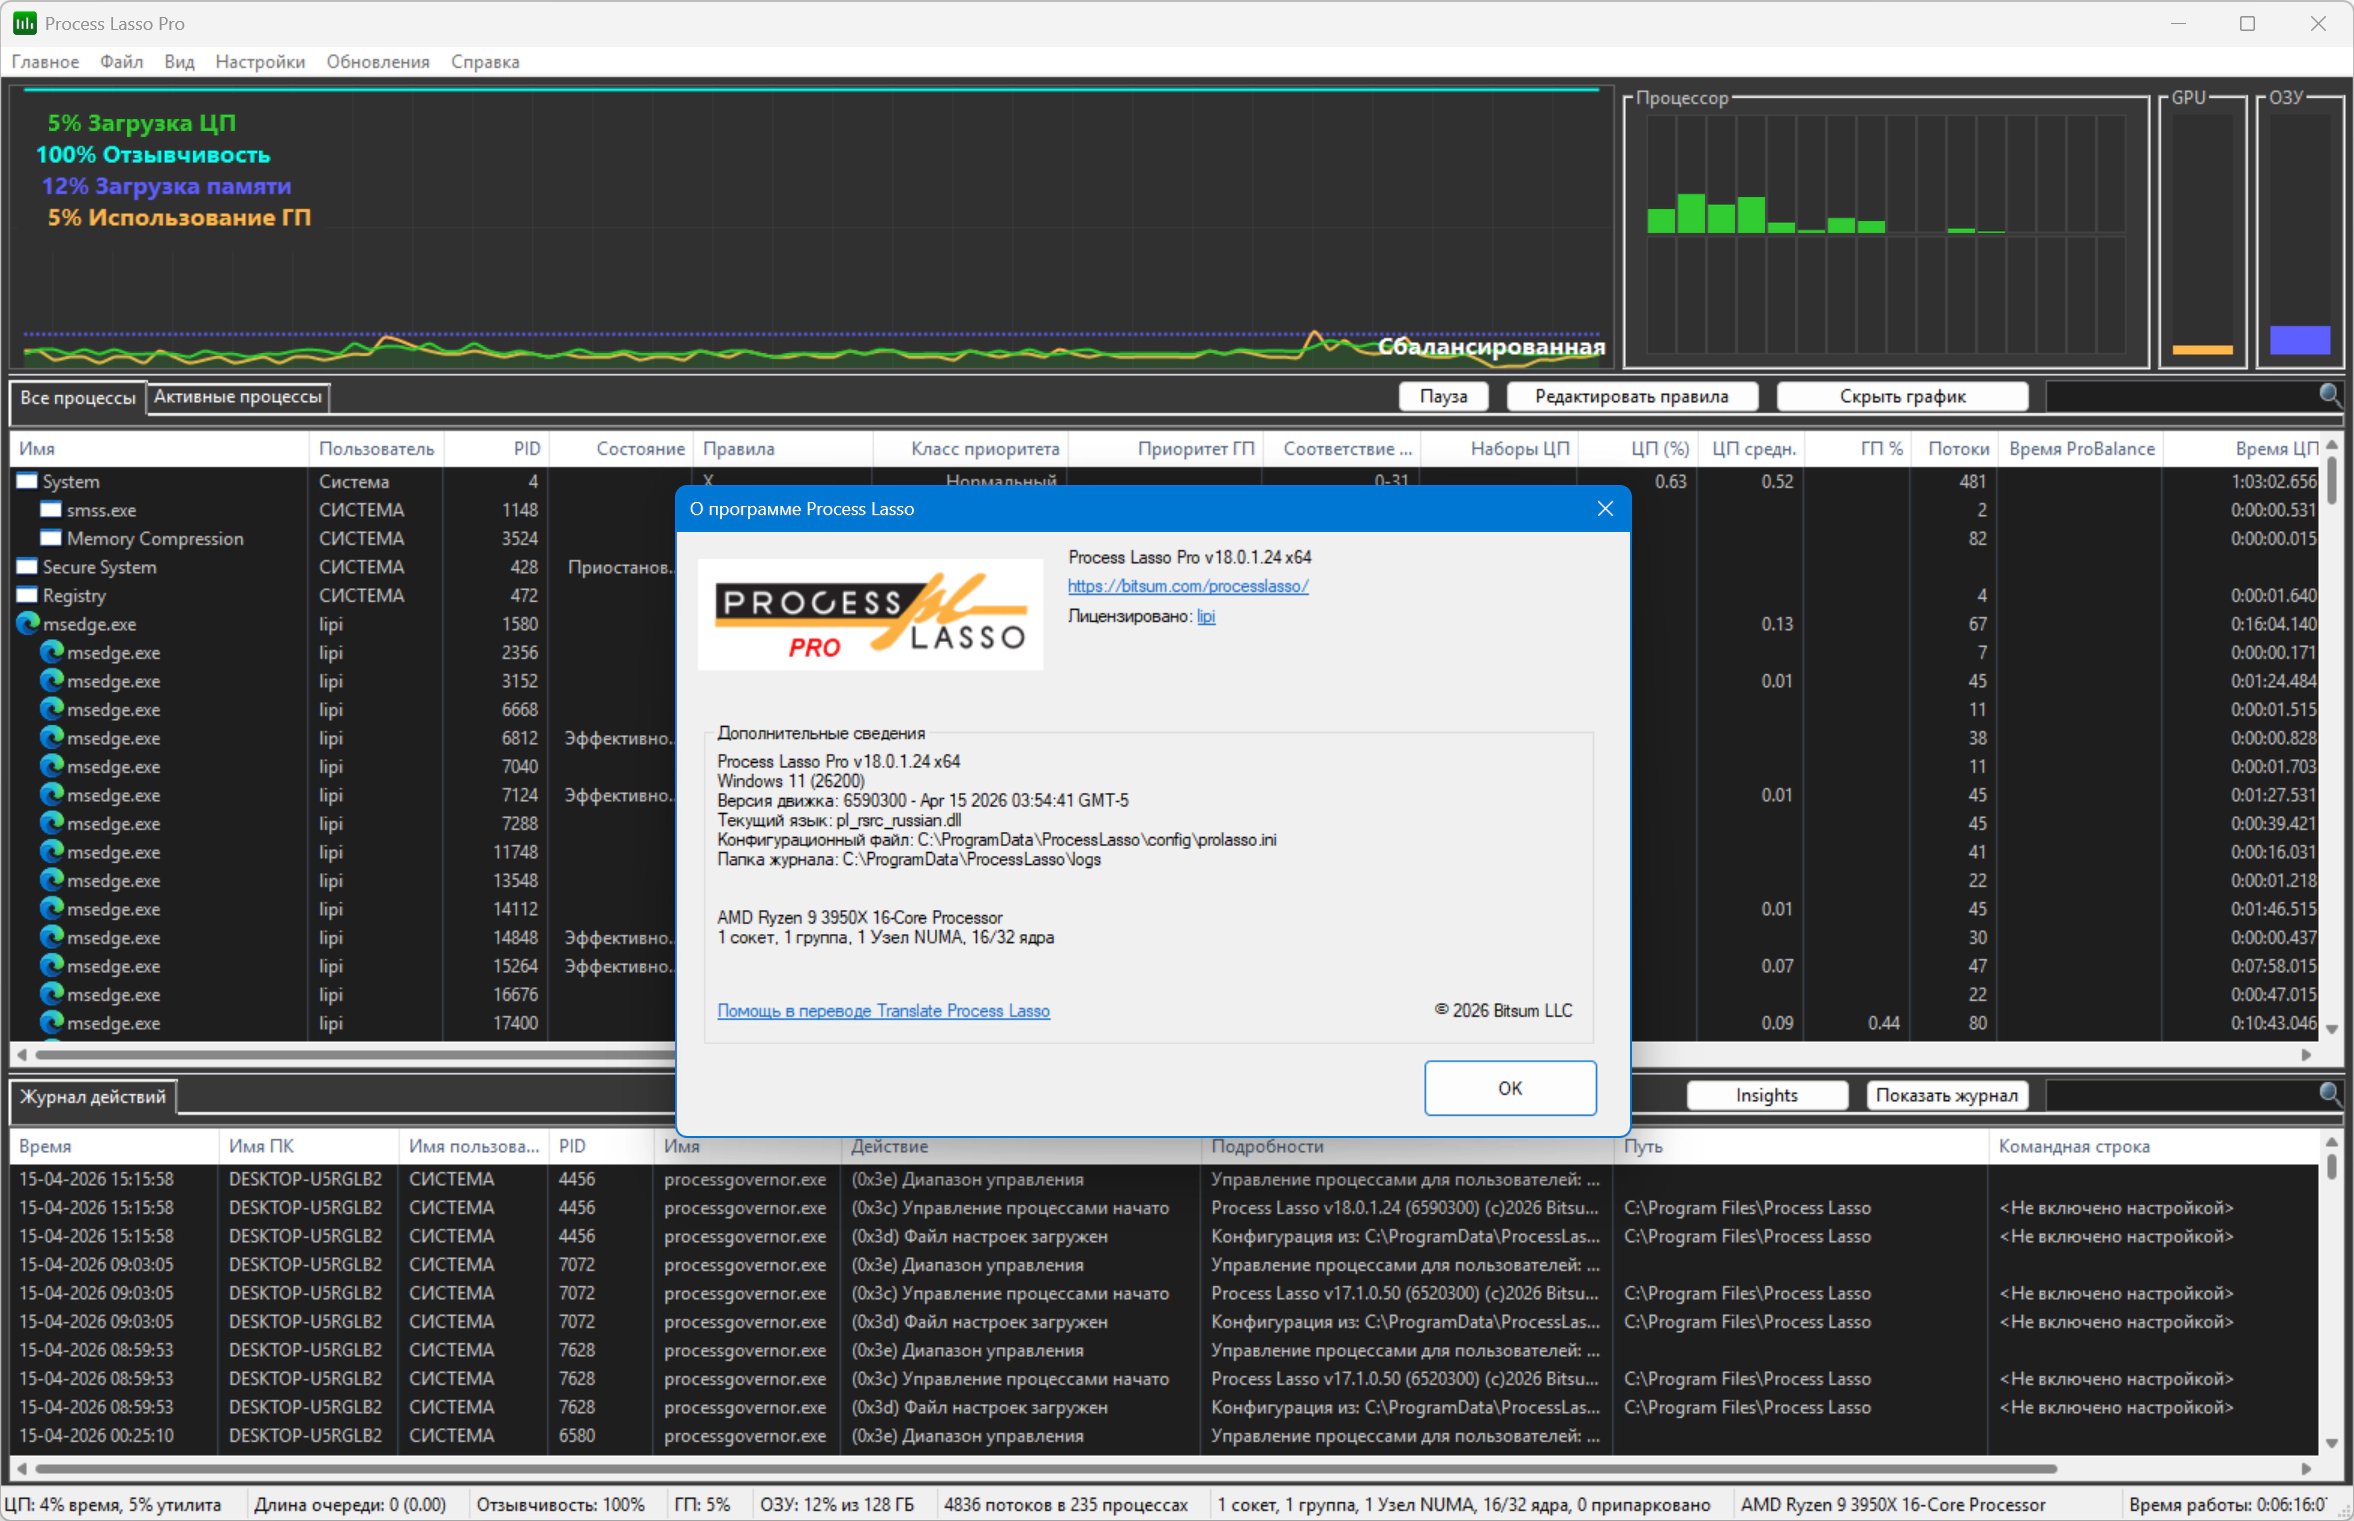Click the Edge icon of msedge.exe PID 1580
The height and width of the screenshot is (1521, 2354).
27,624
